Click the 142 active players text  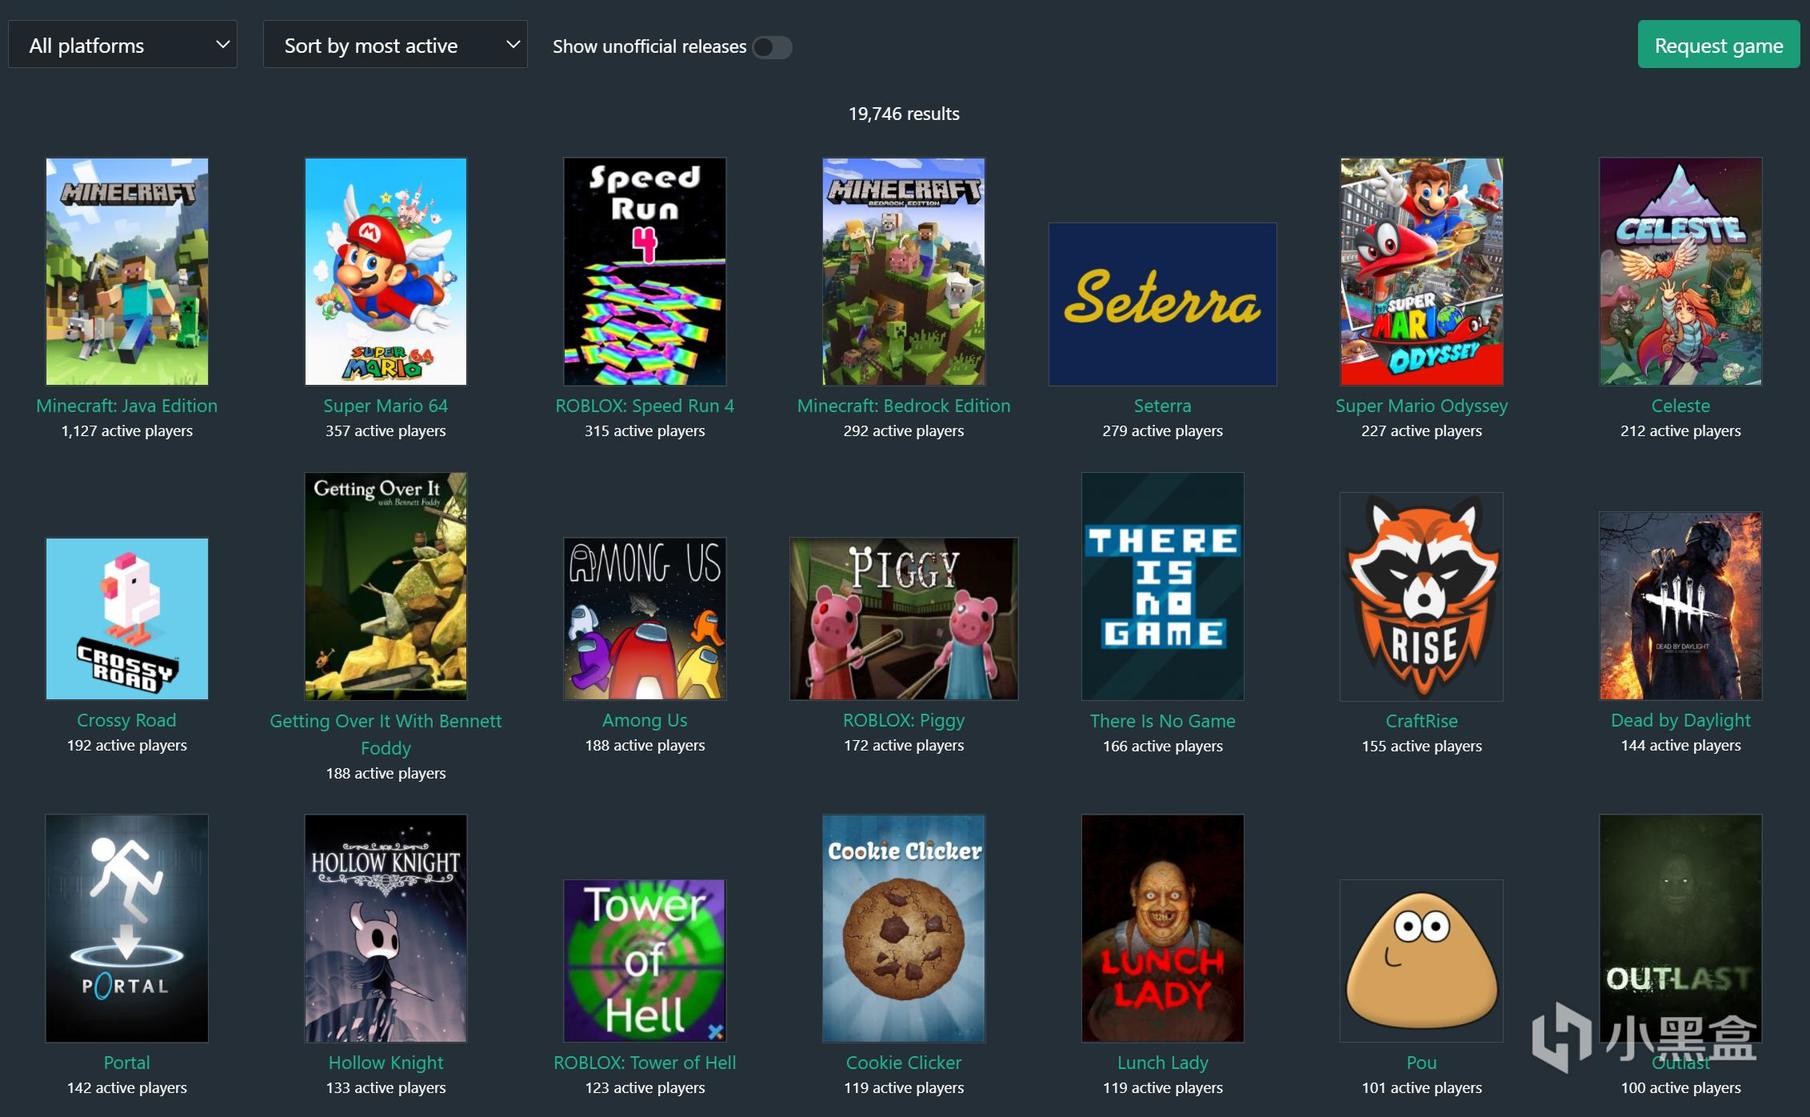coord(127,1088)
